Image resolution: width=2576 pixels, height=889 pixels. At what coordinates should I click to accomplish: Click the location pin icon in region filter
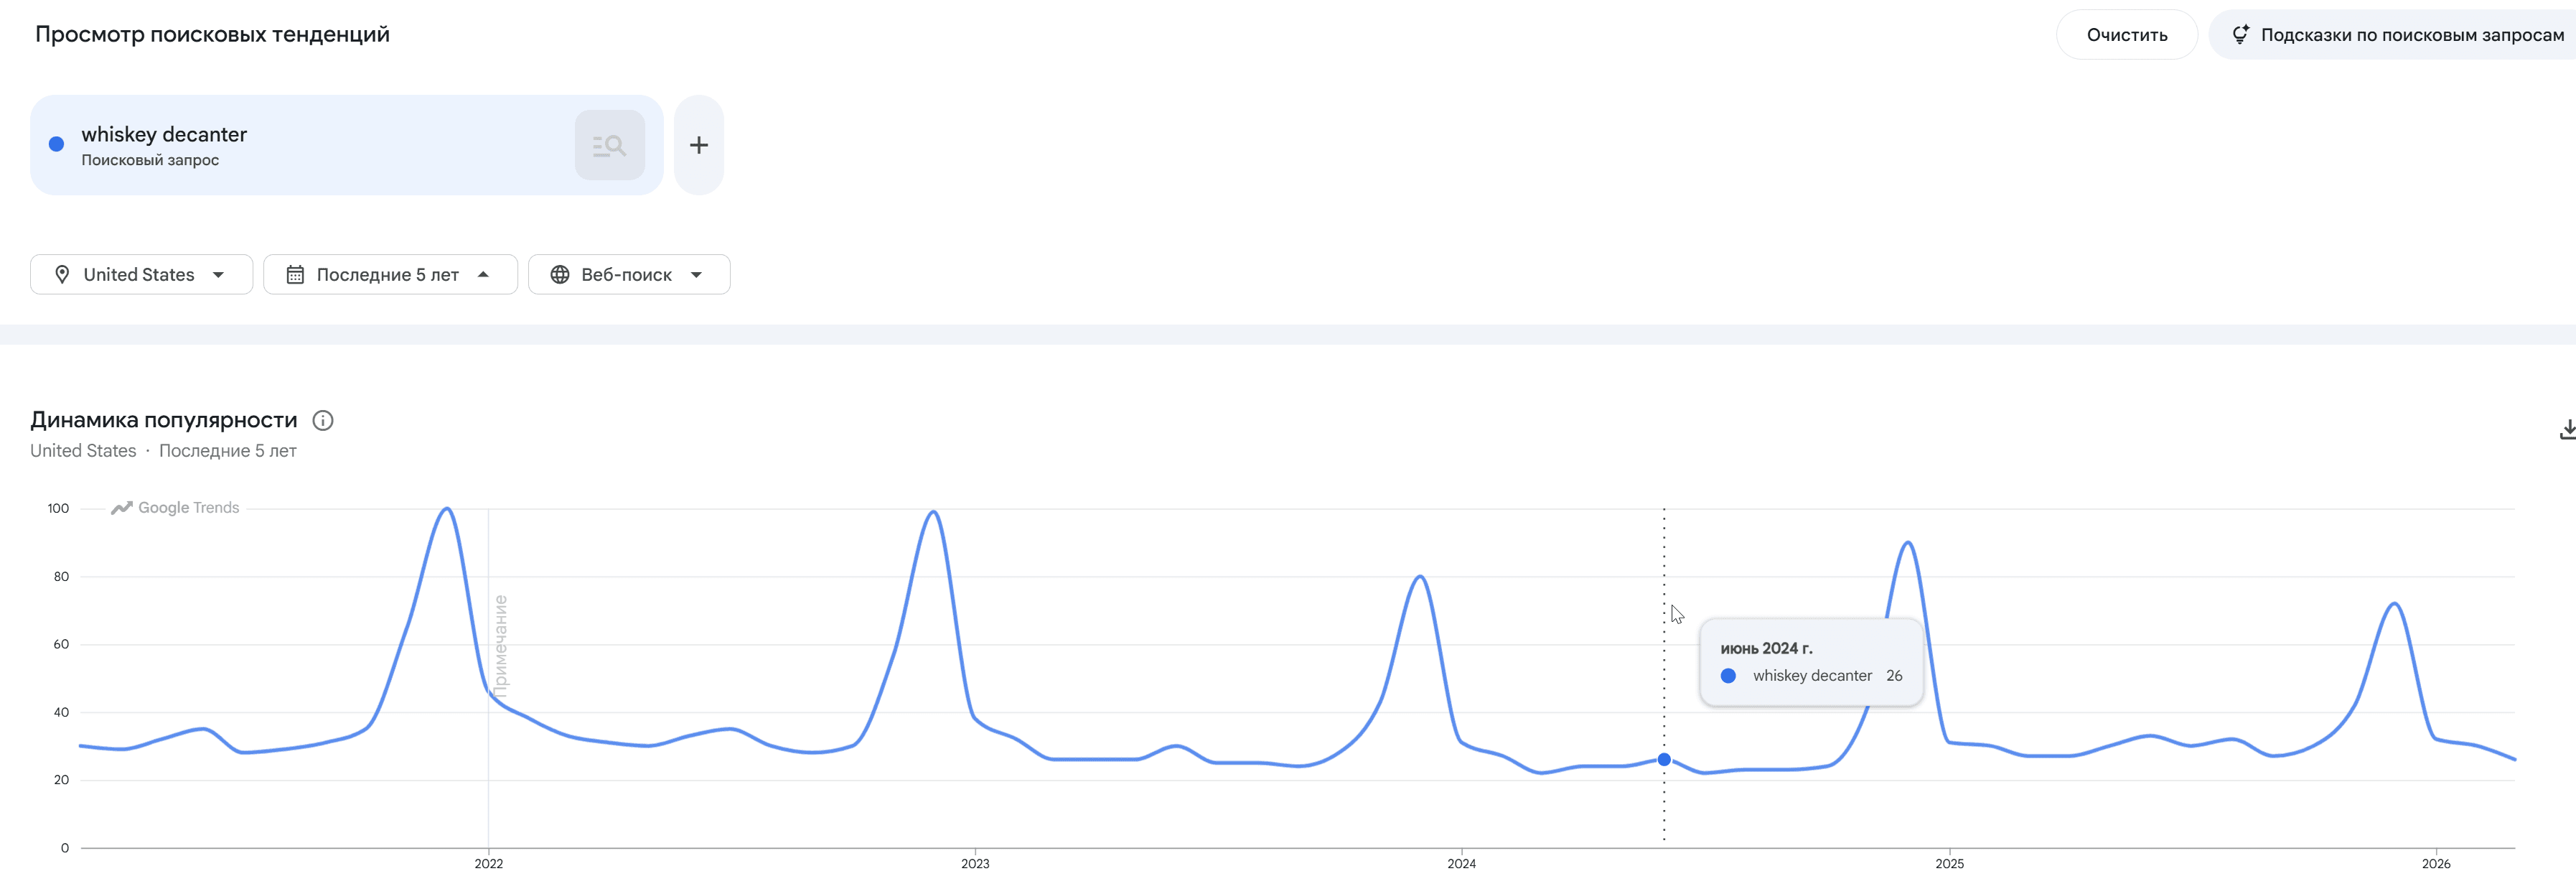pos(63,273)
